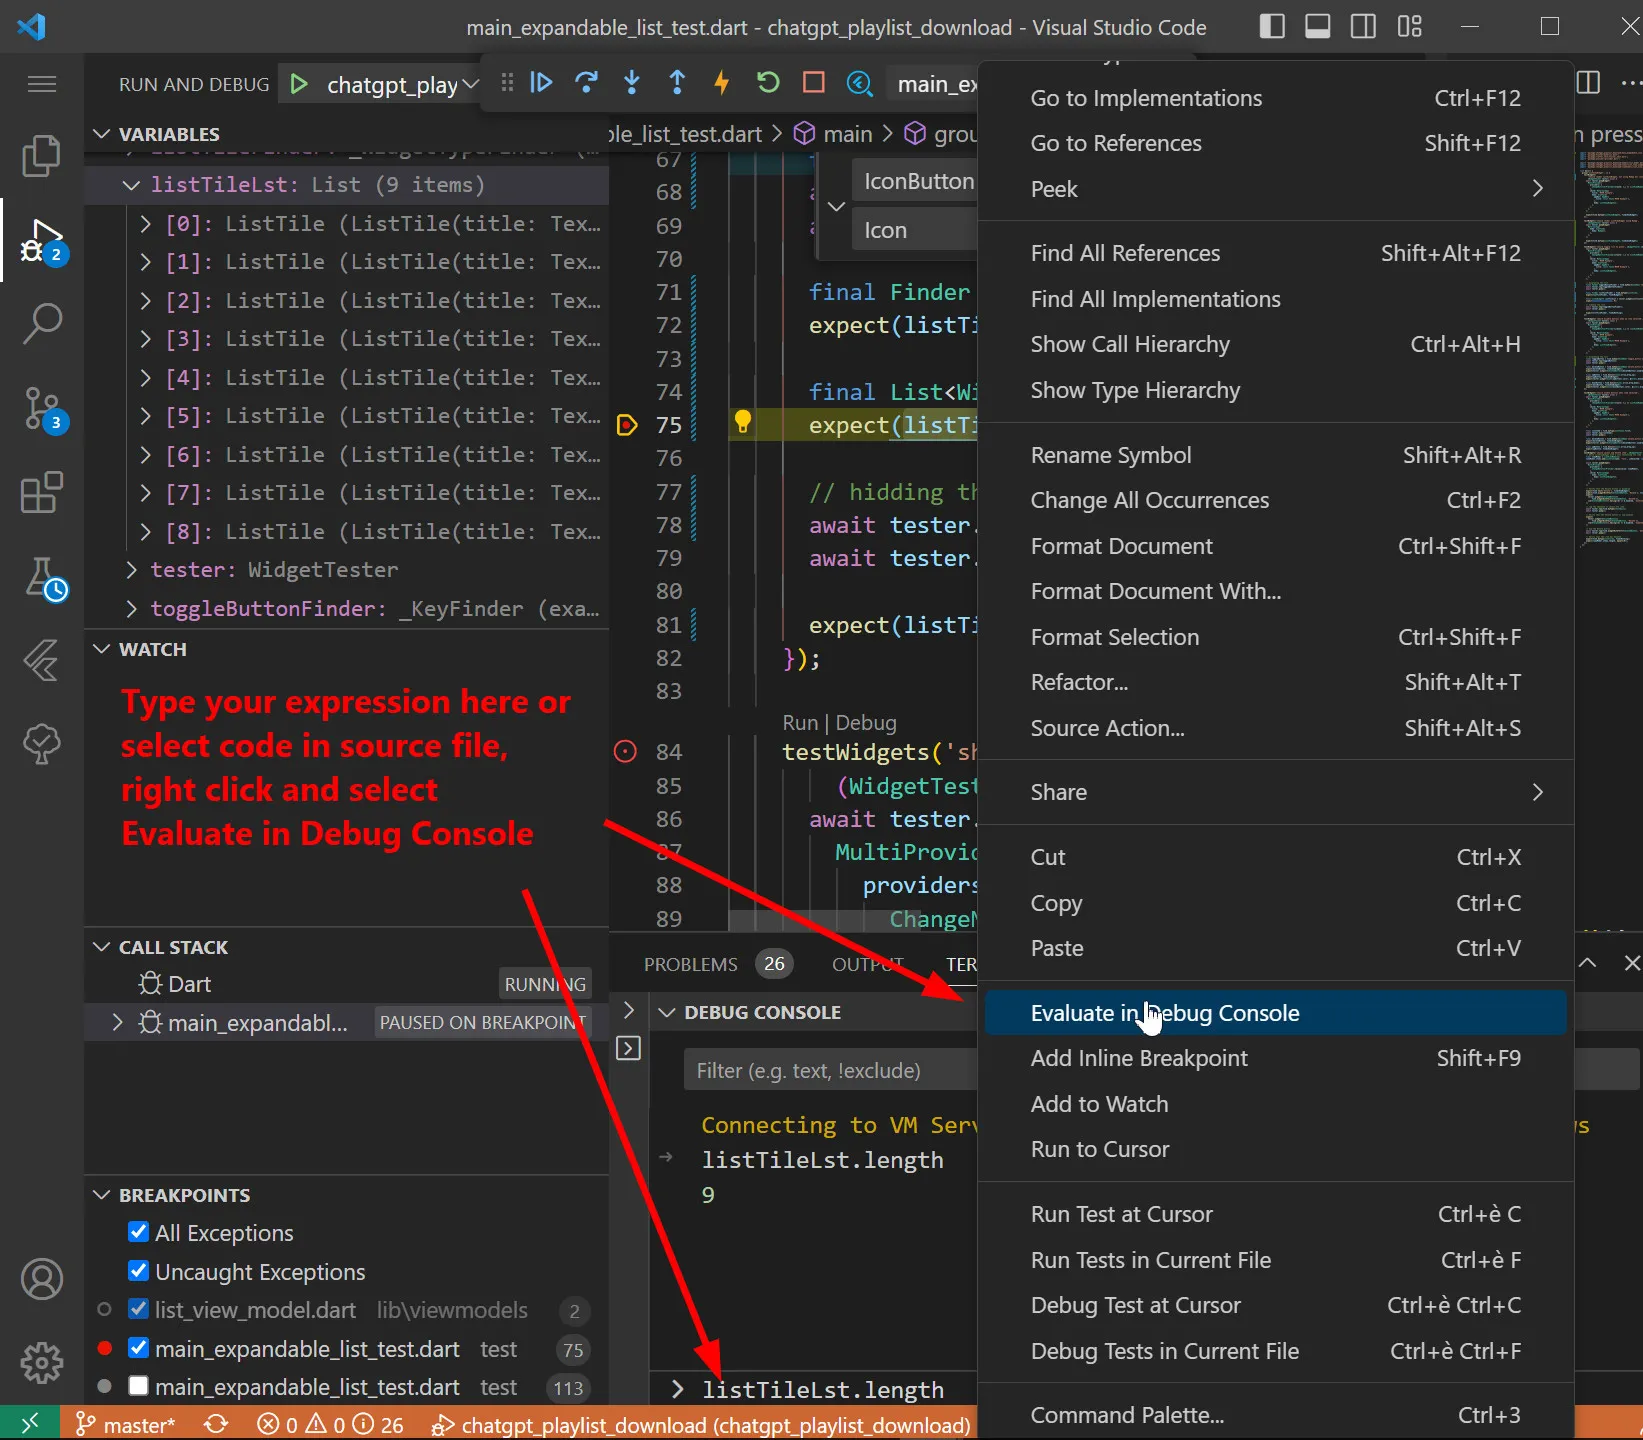Click the Hot Reload lightning icon
Viewport: 1643px width, 1440px height.
722,83
